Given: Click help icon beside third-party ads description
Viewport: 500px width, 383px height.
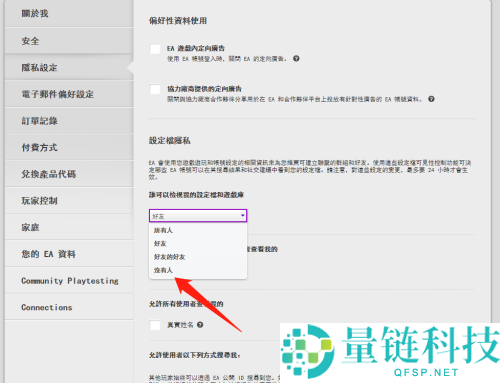Looking at the screenshot, I should tap(431, 99).
